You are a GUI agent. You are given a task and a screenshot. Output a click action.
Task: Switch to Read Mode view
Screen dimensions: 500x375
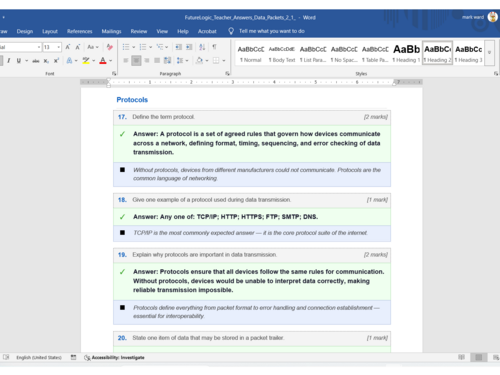pyautogui.click(x=461, y=357)
